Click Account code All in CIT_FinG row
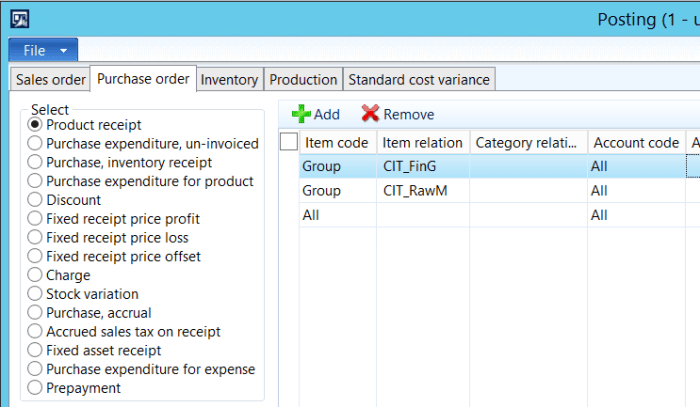Viewport: 700px width, 407px height. [x=637, y=166]
